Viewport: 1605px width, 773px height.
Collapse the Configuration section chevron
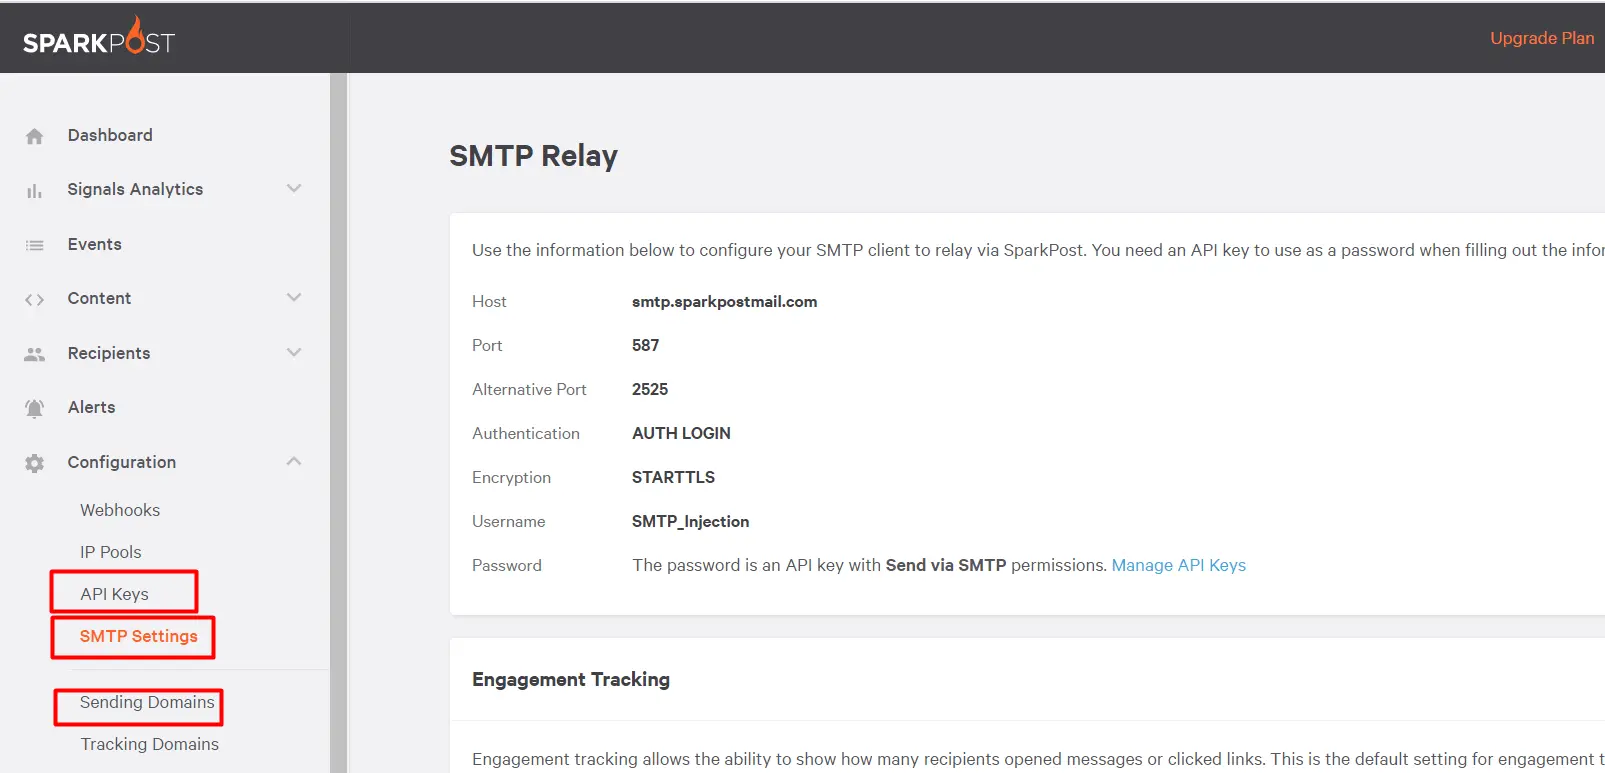pyautogui.click(x=294, y=461)
